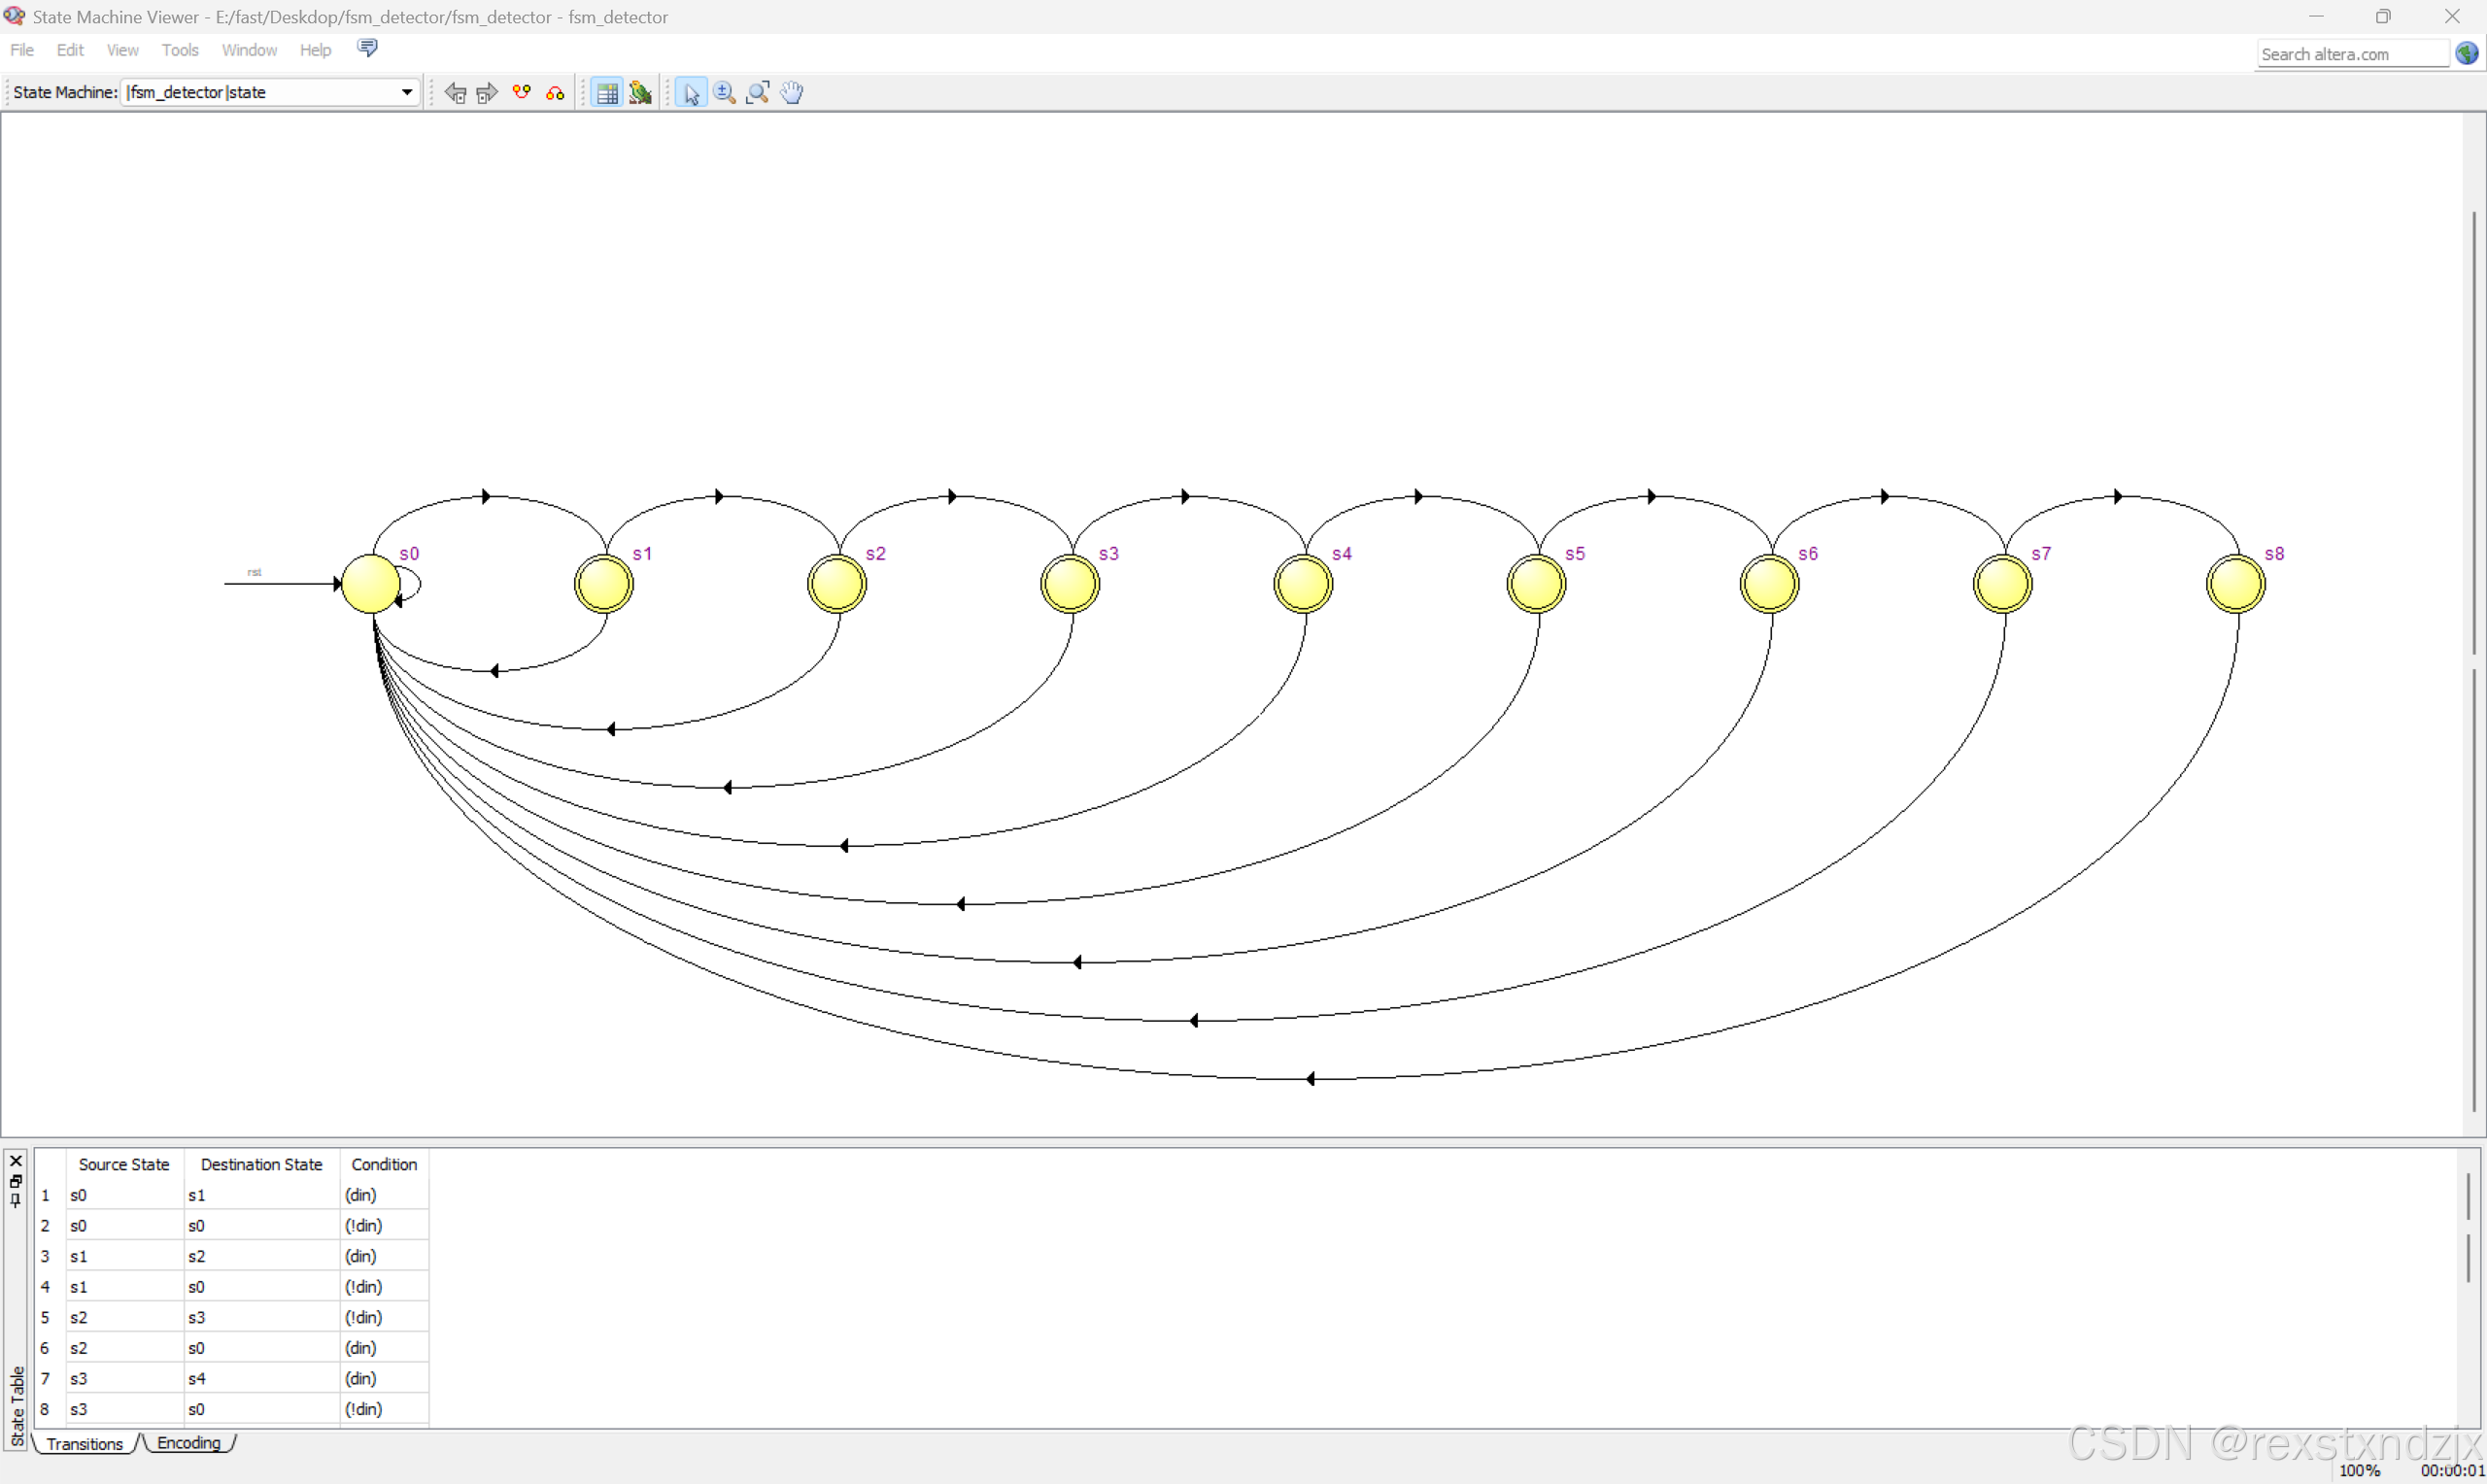The height and width of the screenshot is (1484, 2487).
Task: Select the hand pan tool
Action: tap(792, 93)
